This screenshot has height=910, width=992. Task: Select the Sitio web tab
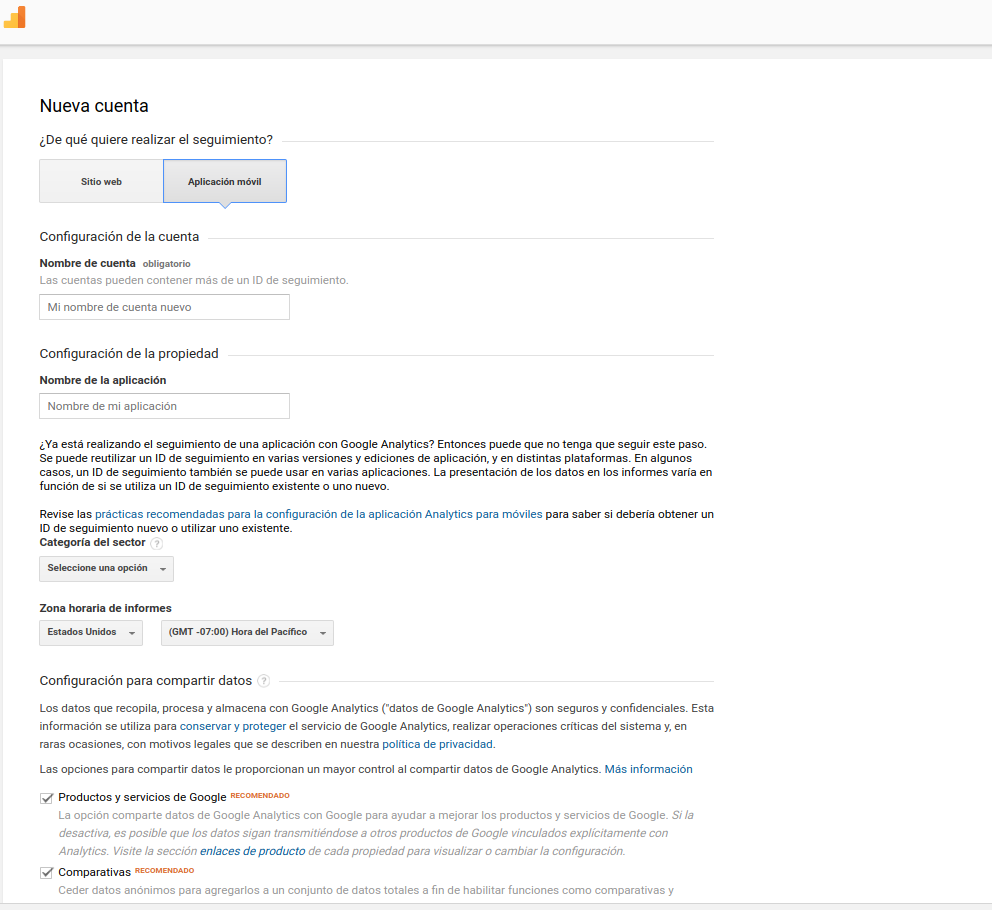(101, 182)
